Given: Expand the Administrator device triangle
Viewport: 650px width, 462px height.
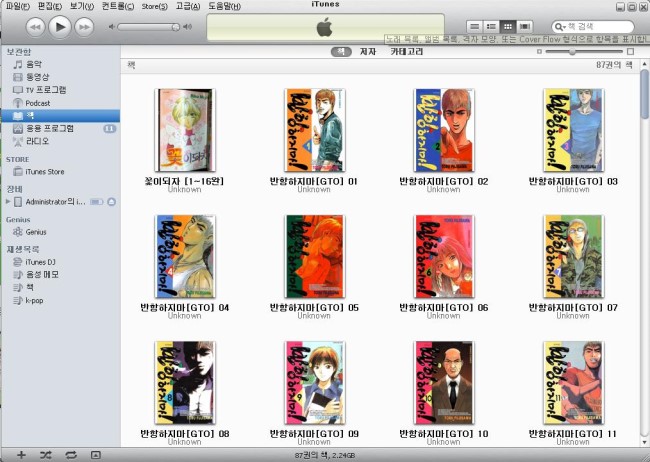Looking at the screenshot, I should click(8, 202).
